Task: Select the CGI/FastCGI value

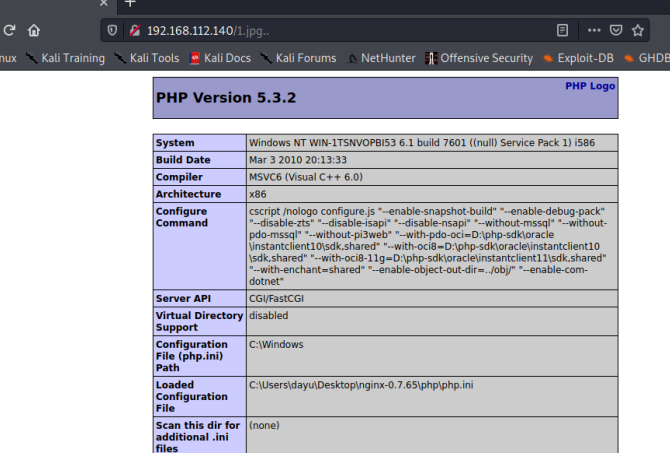Action: 276,298
